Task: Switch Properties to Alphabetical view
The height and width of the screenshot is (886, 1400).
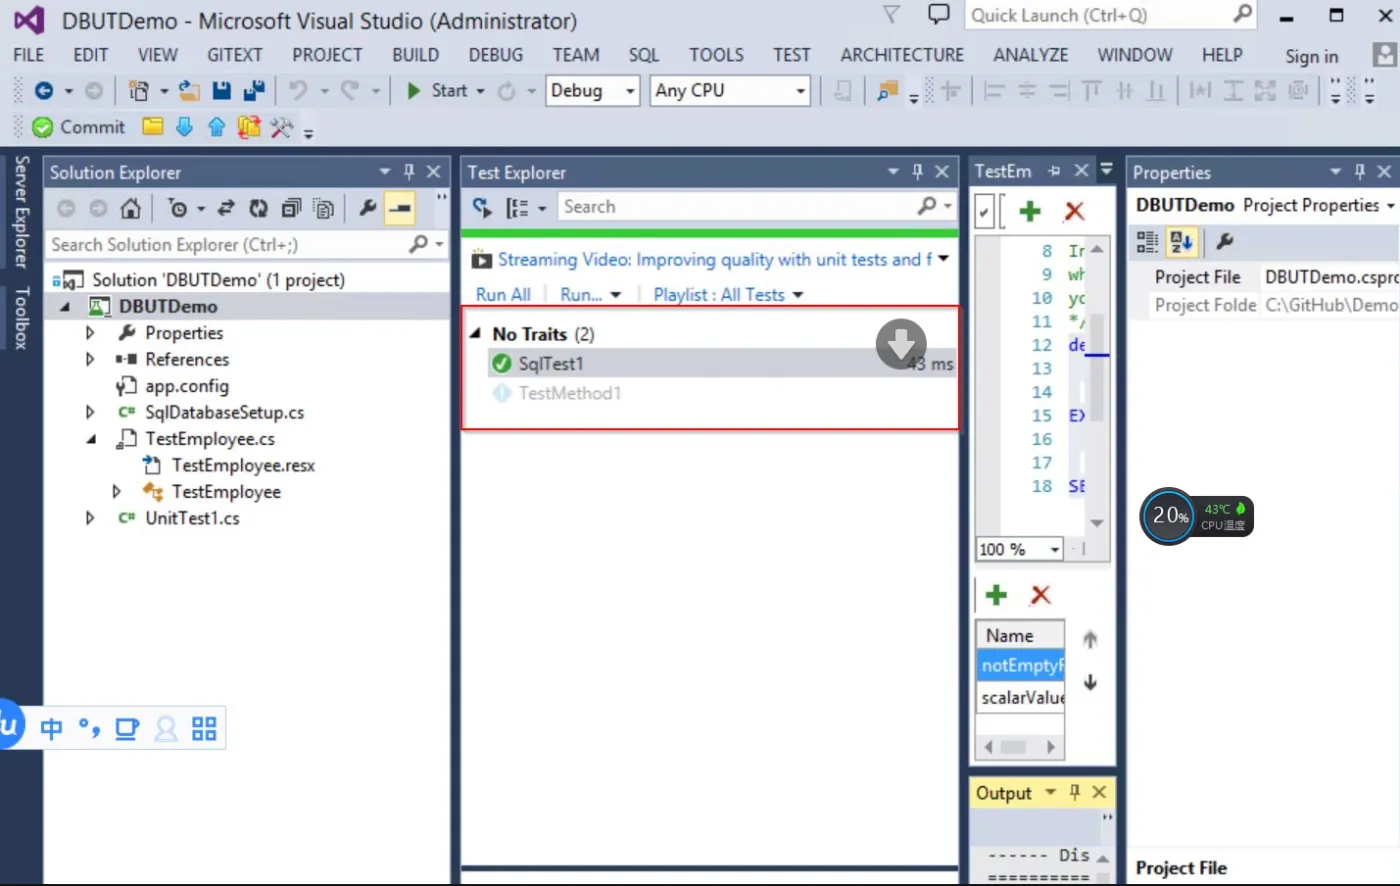Action: click(x=1181, y=241)
